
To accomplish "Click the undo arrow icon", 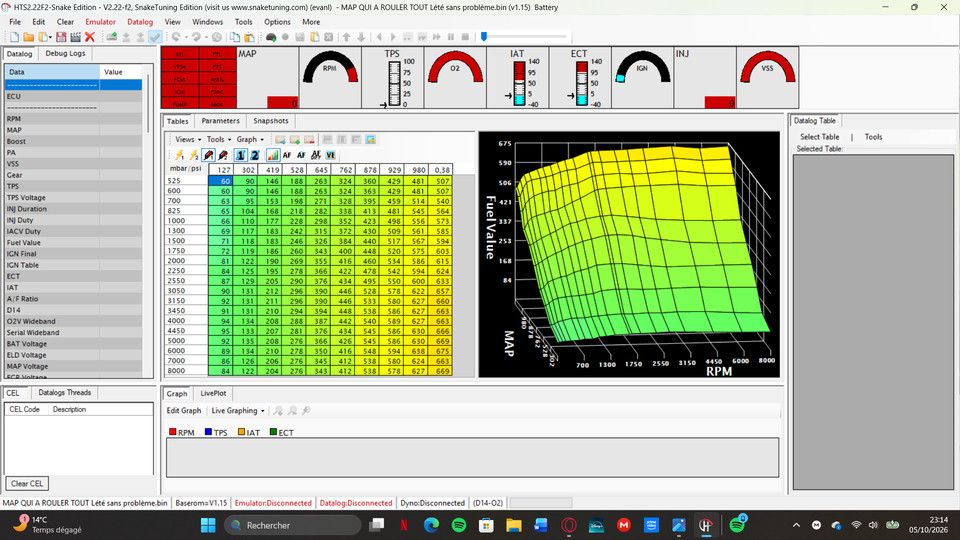I will [x=176, y=37].
